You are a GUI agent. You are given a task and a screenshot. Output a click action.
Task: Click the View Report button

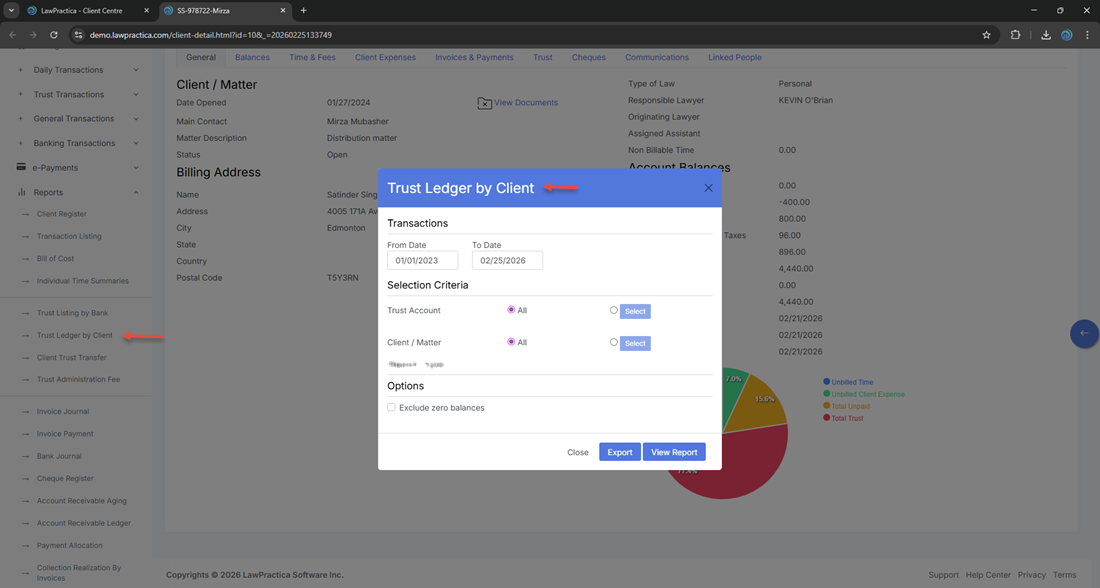click(x=674, y=452)
